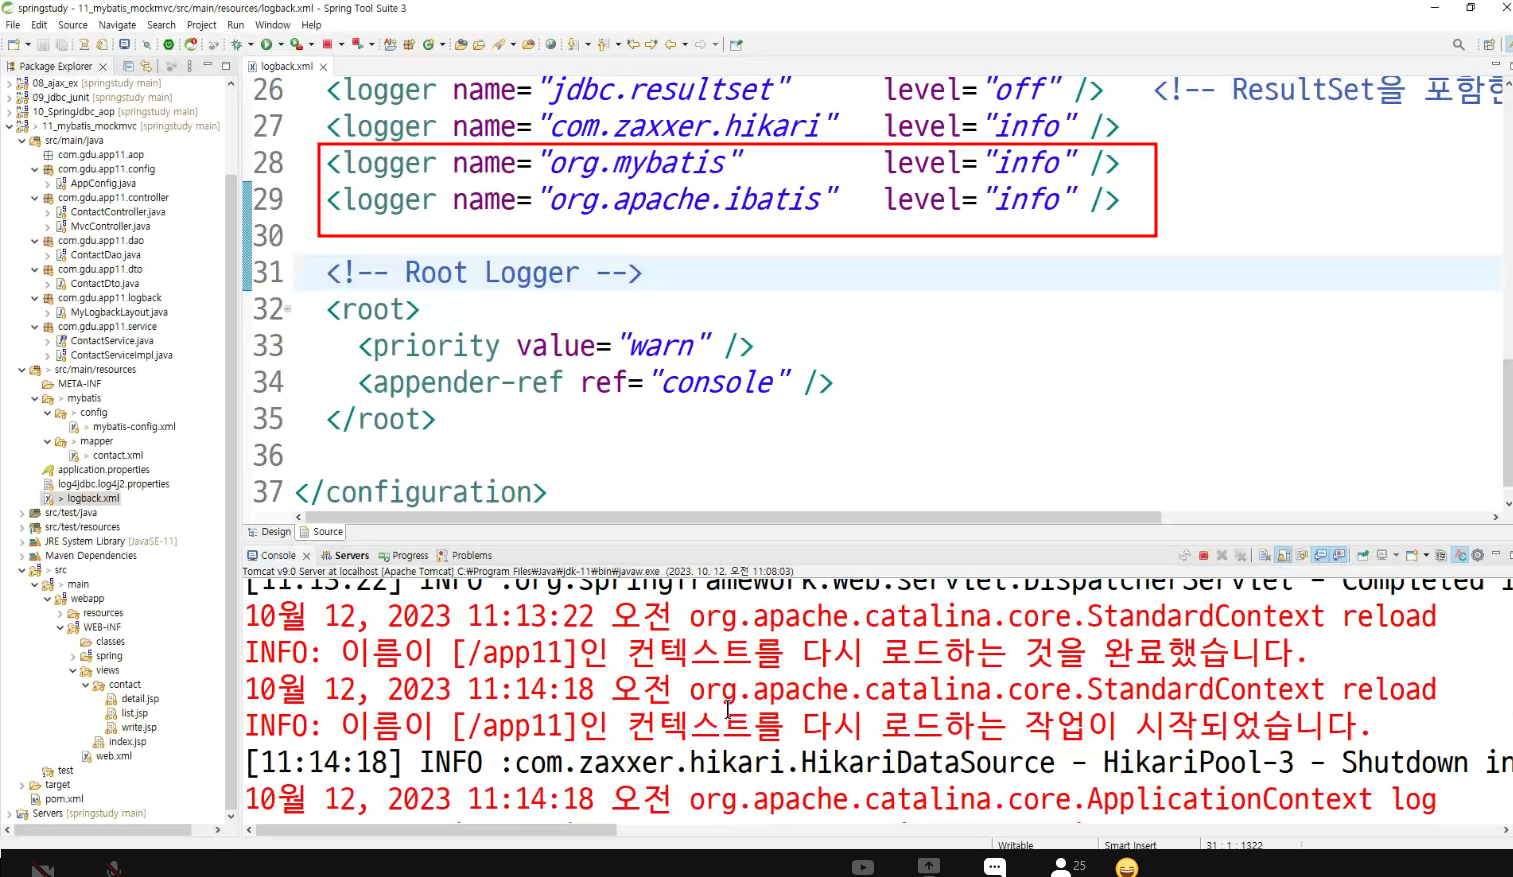Toggle Pin Console button
1513x877 pixels.
[x=1362, y=555]
